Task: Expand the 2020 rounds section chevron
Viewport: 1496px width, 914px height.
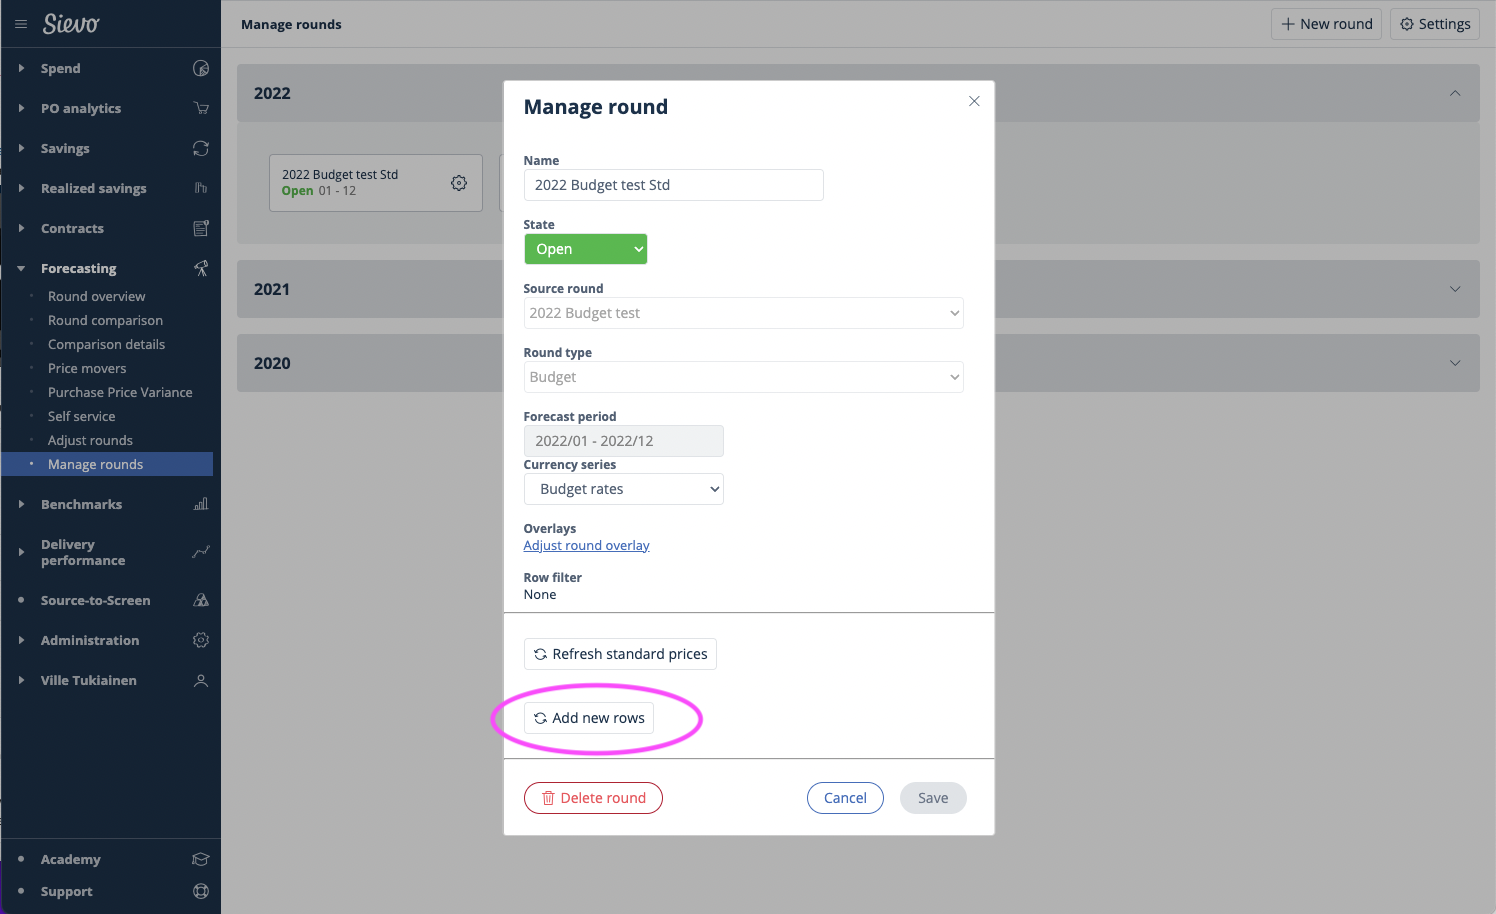Action: coord(1455,363)
